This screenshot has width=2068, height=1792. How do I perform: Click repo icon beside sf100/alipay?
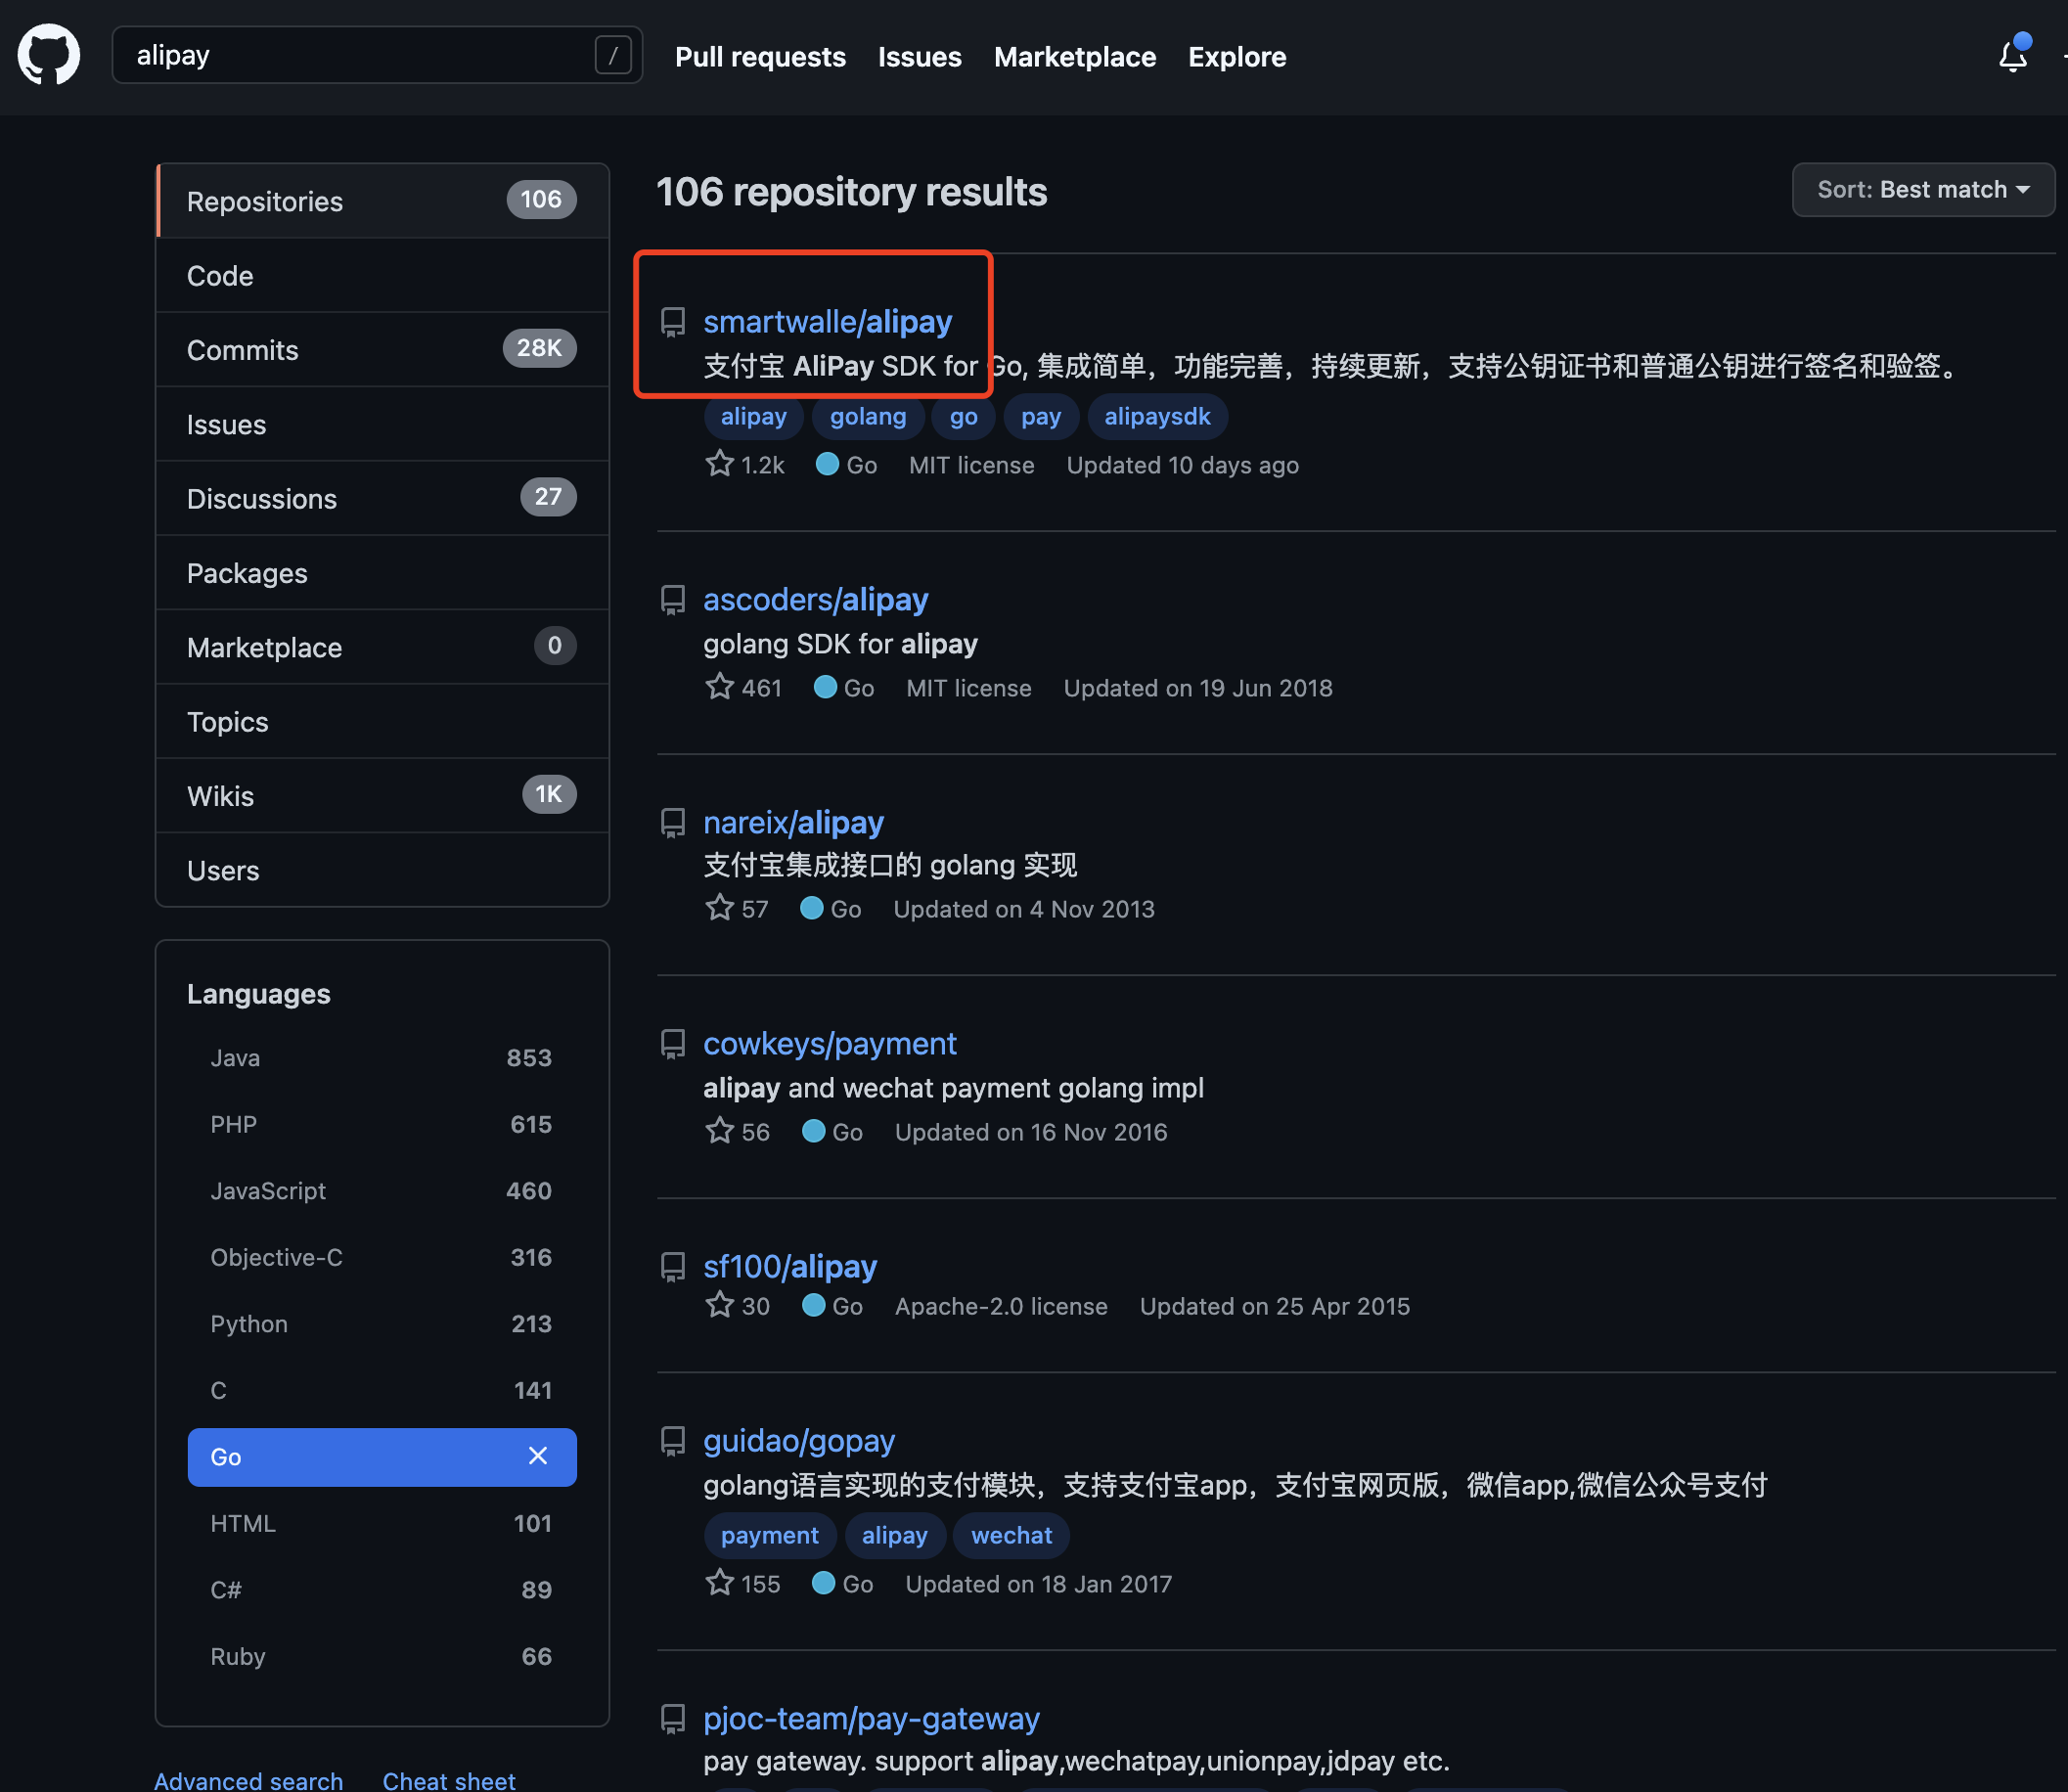point(673,1267)
